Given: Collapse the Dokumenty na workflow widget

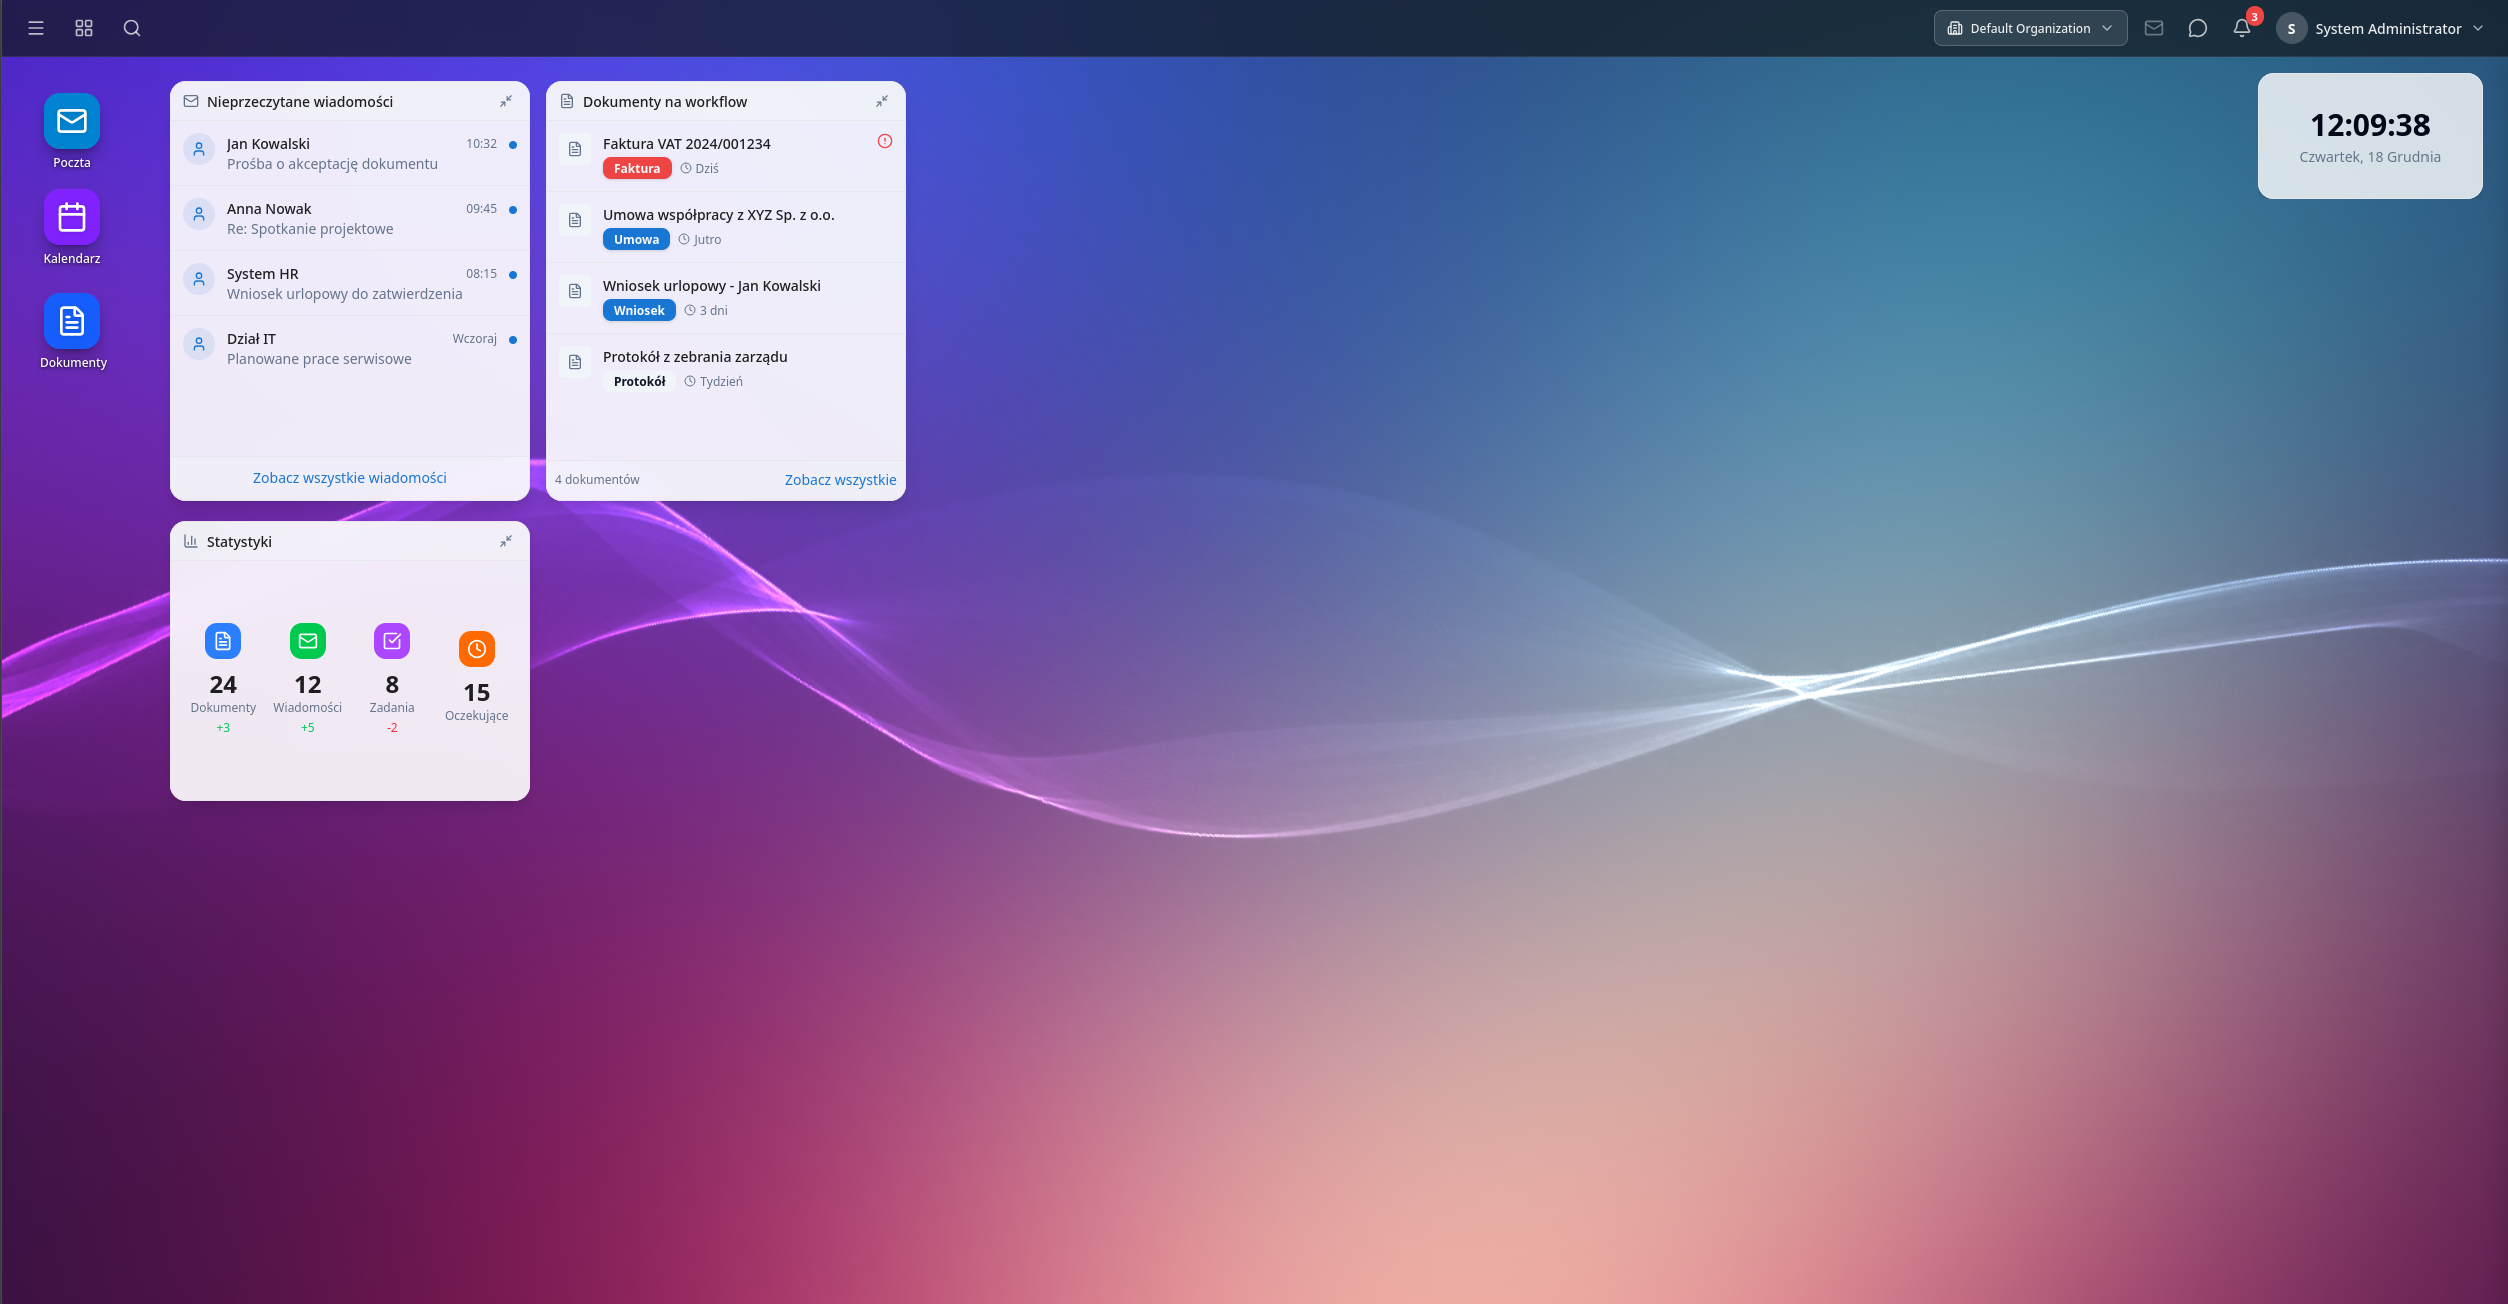Looking at the screenshot, I should coord(882,101).
